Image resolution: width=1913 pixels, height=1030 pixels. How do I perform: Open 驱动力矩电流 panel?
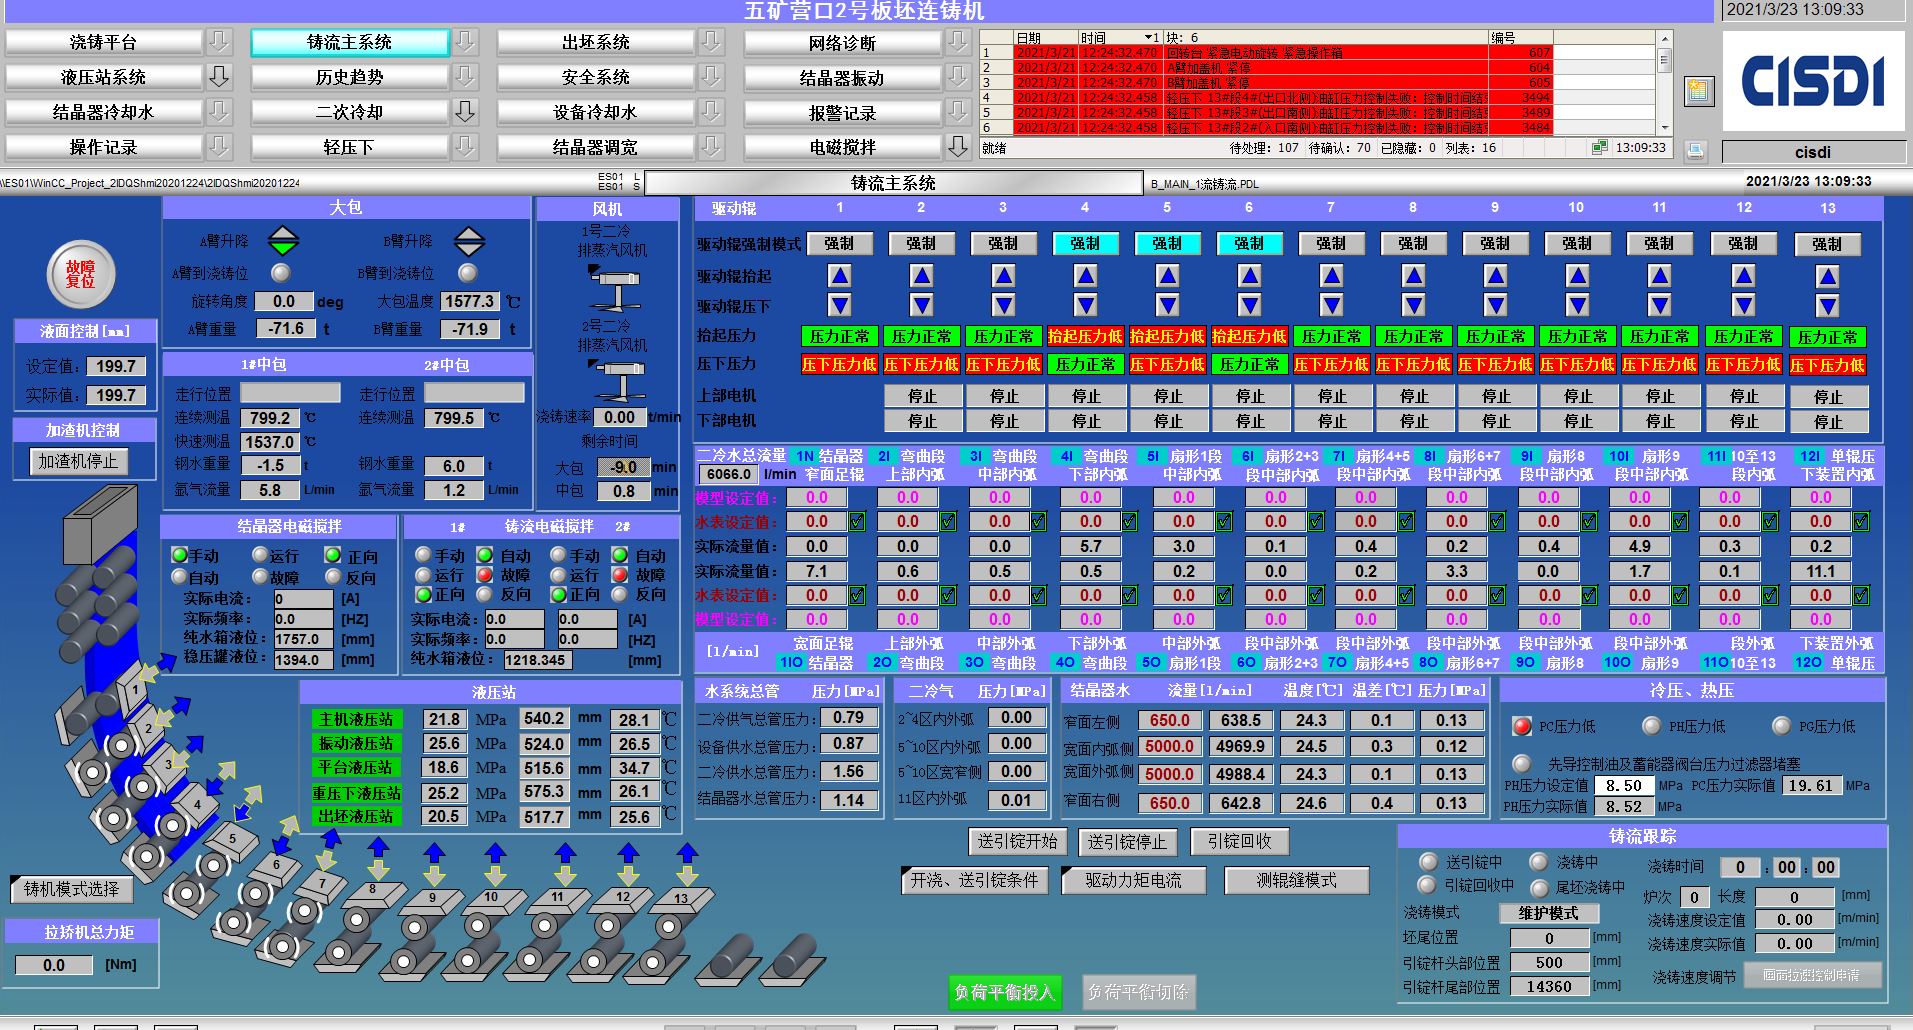pos(1133,881)
